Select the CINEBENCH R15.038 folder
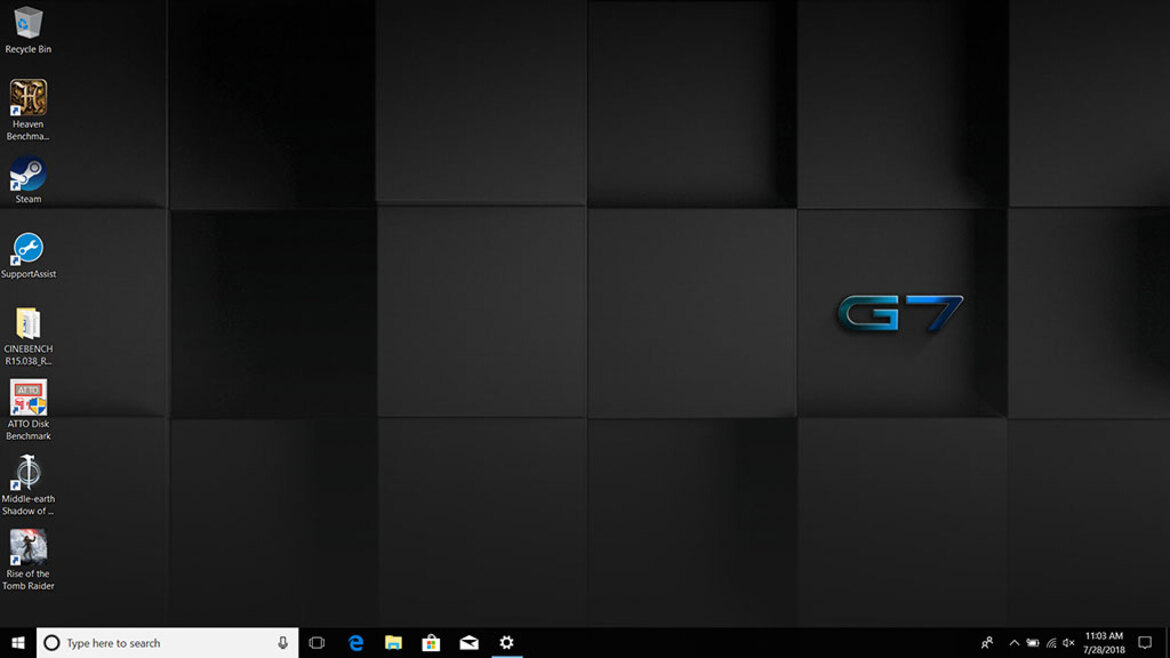Screen dimensions: 1170x658 coord(28,336)
